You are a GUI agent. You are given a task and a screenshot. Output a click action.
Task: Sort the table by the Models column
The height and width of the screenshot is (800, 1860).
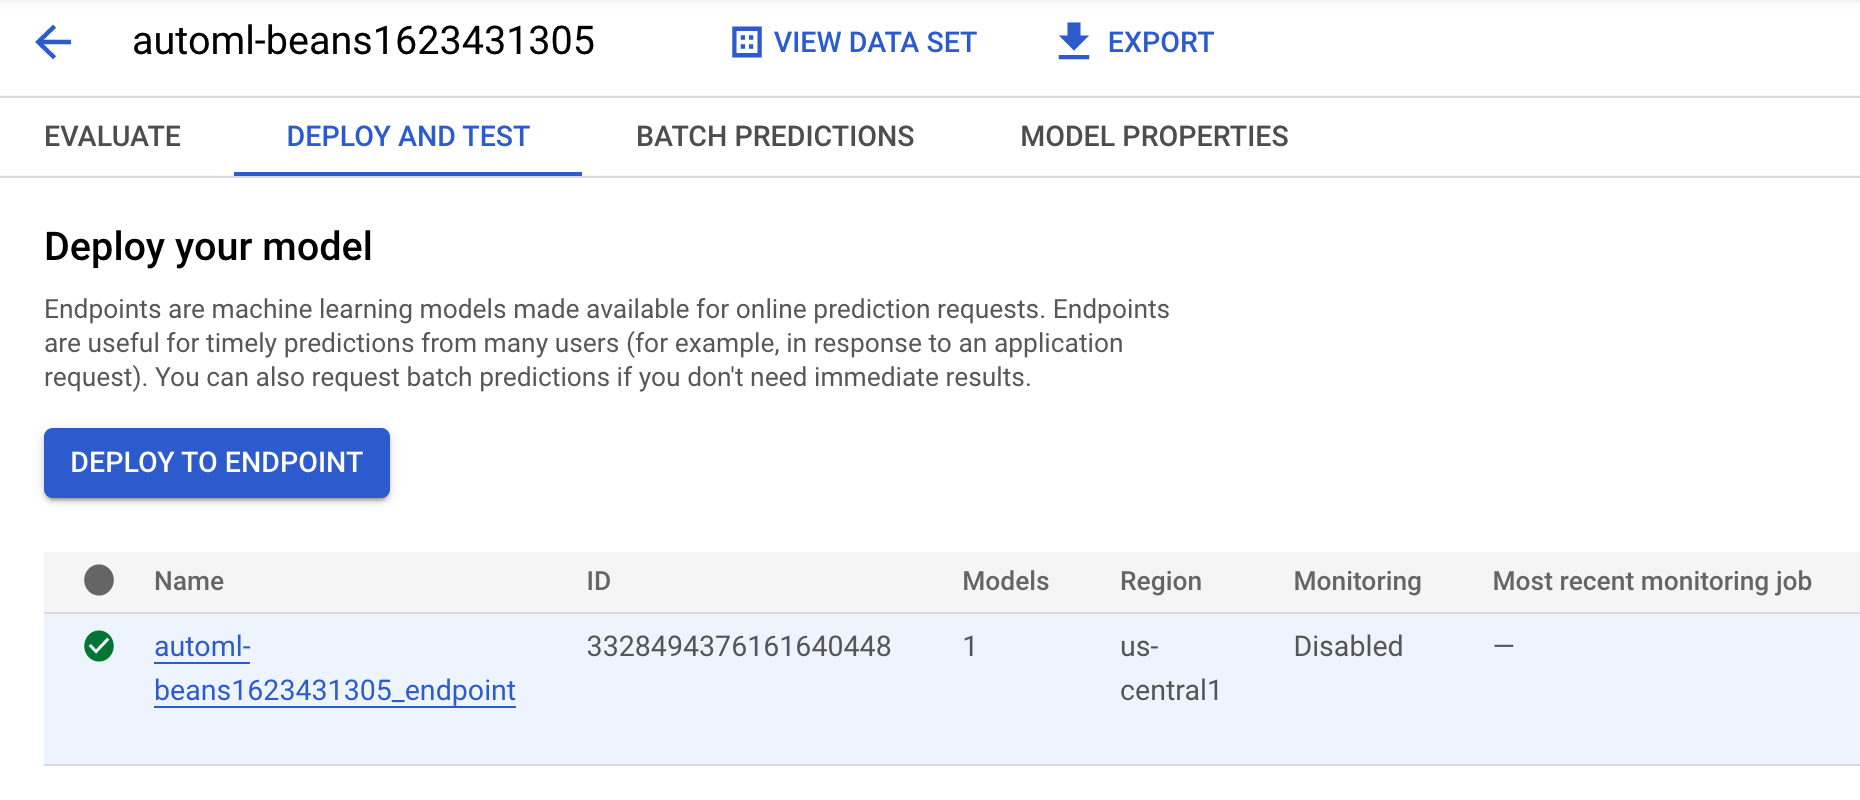point(1005,580)
